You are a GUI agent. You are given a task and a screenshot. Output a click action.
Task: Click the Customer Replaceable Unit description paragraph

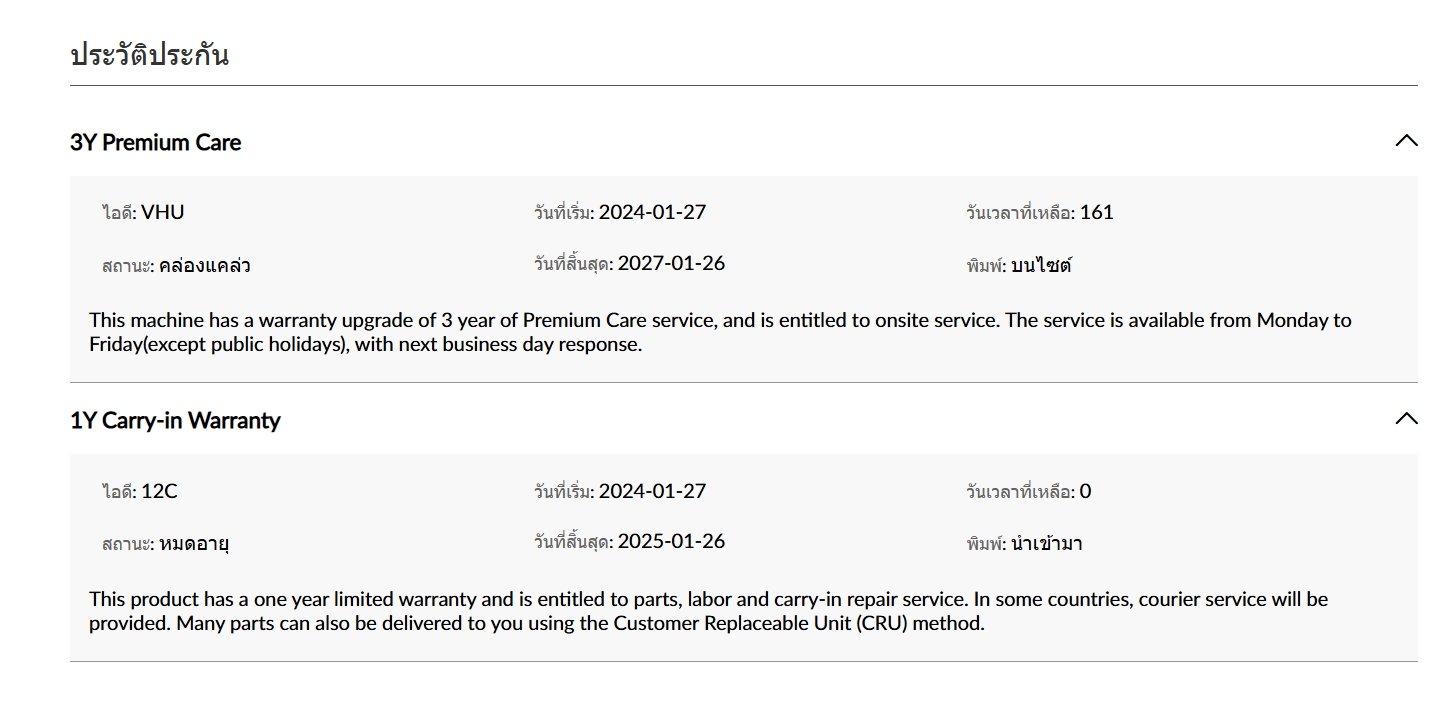click(x=708, y=611)
